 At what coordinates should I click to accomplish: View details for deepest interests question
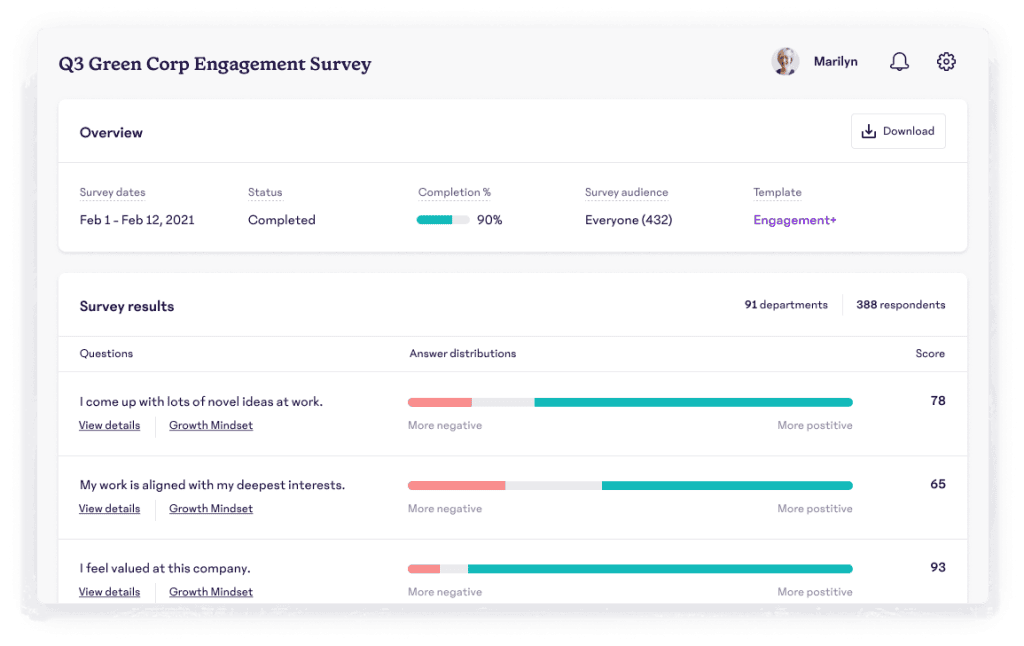(109, 509)
